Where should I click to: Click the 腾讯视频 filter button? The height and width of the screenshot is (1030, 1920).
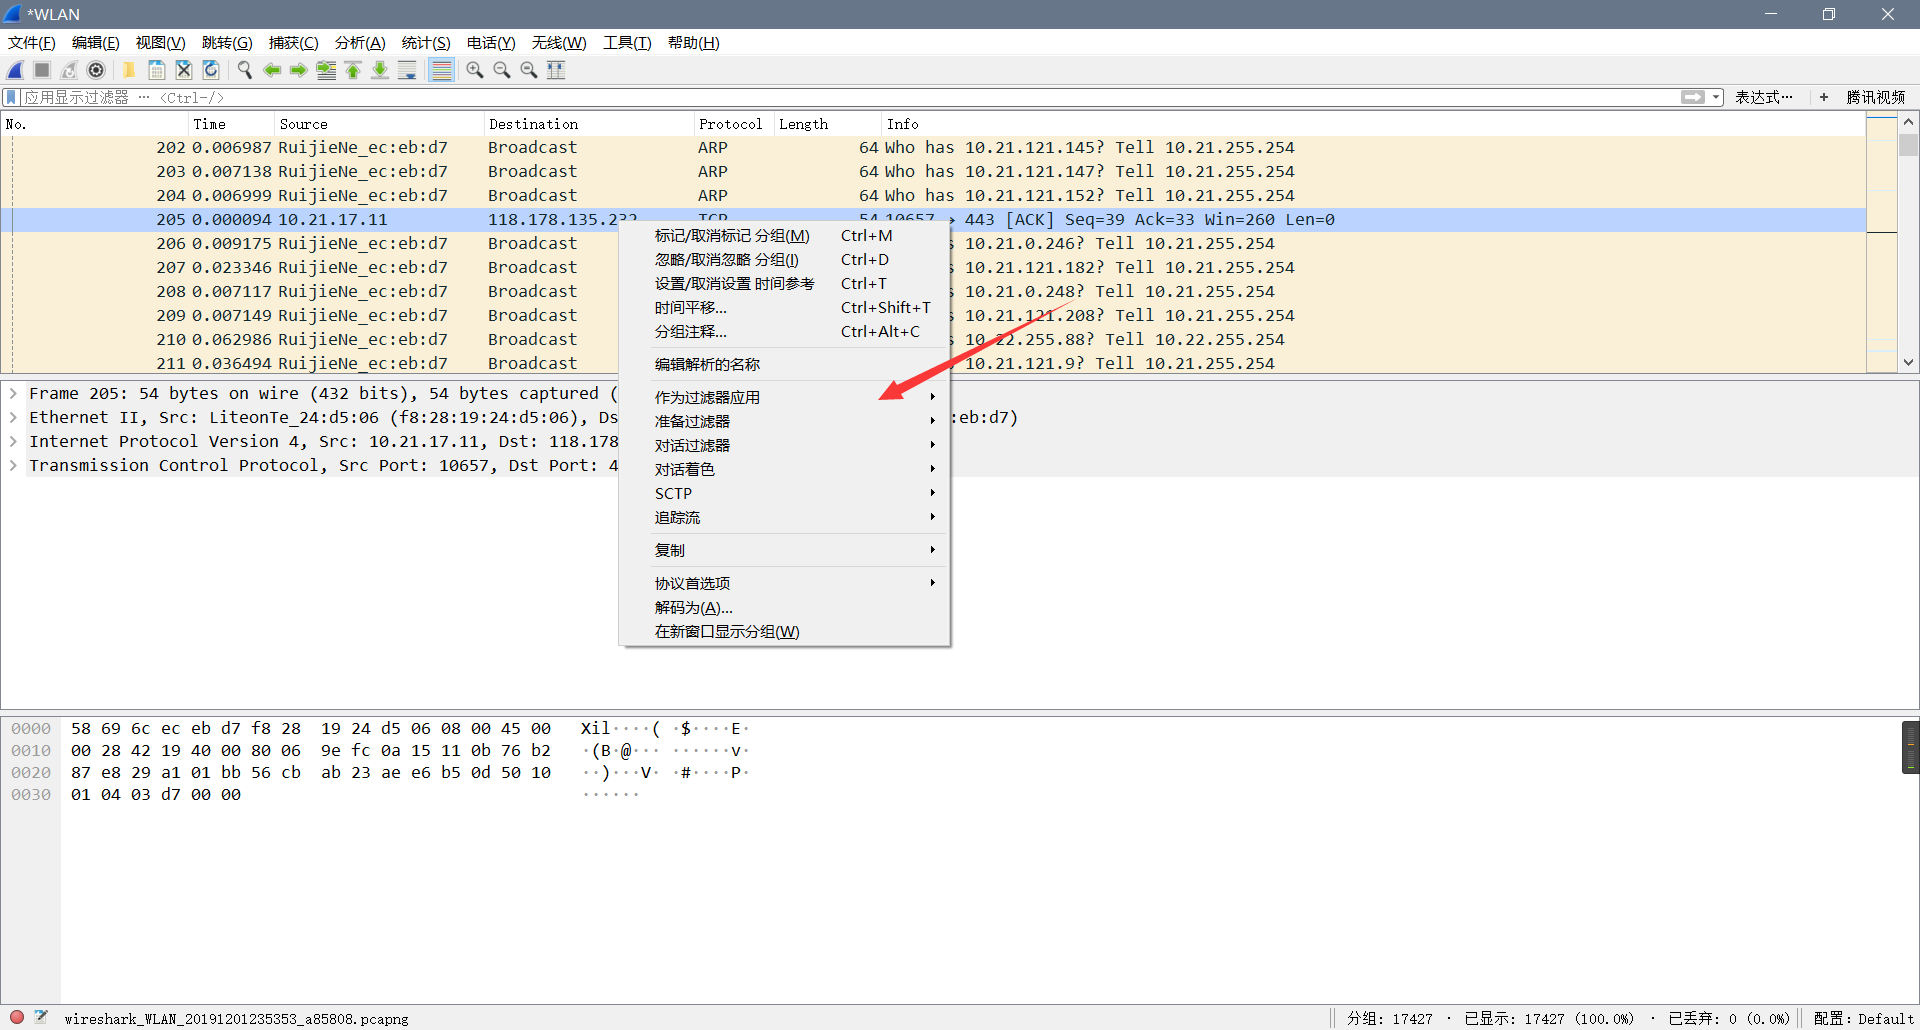coord(1876,97)
